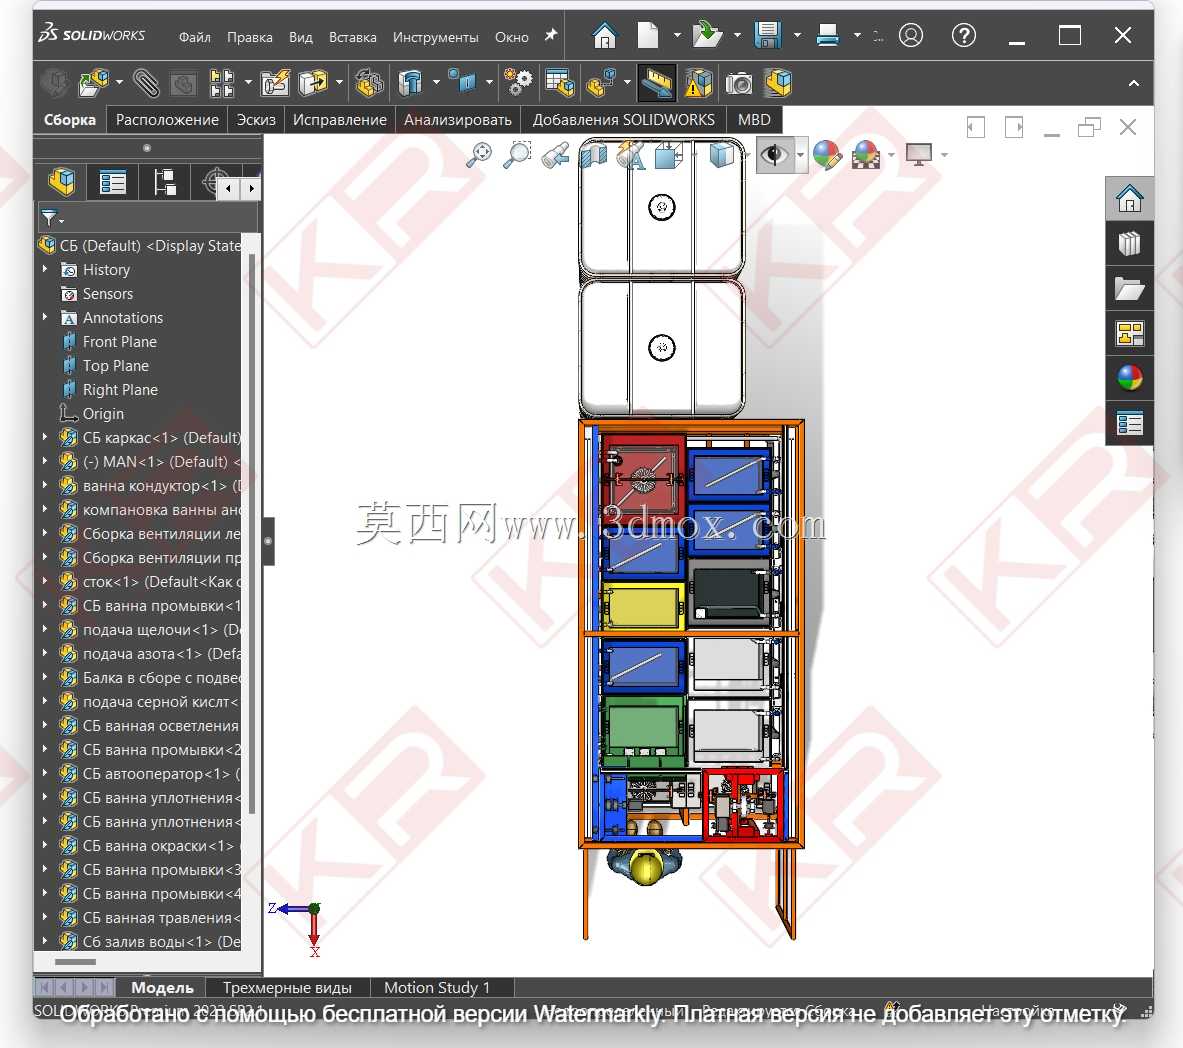Click the Exploded View icon
This screenshot has height=1048, width=1183.
click(601, 83)
